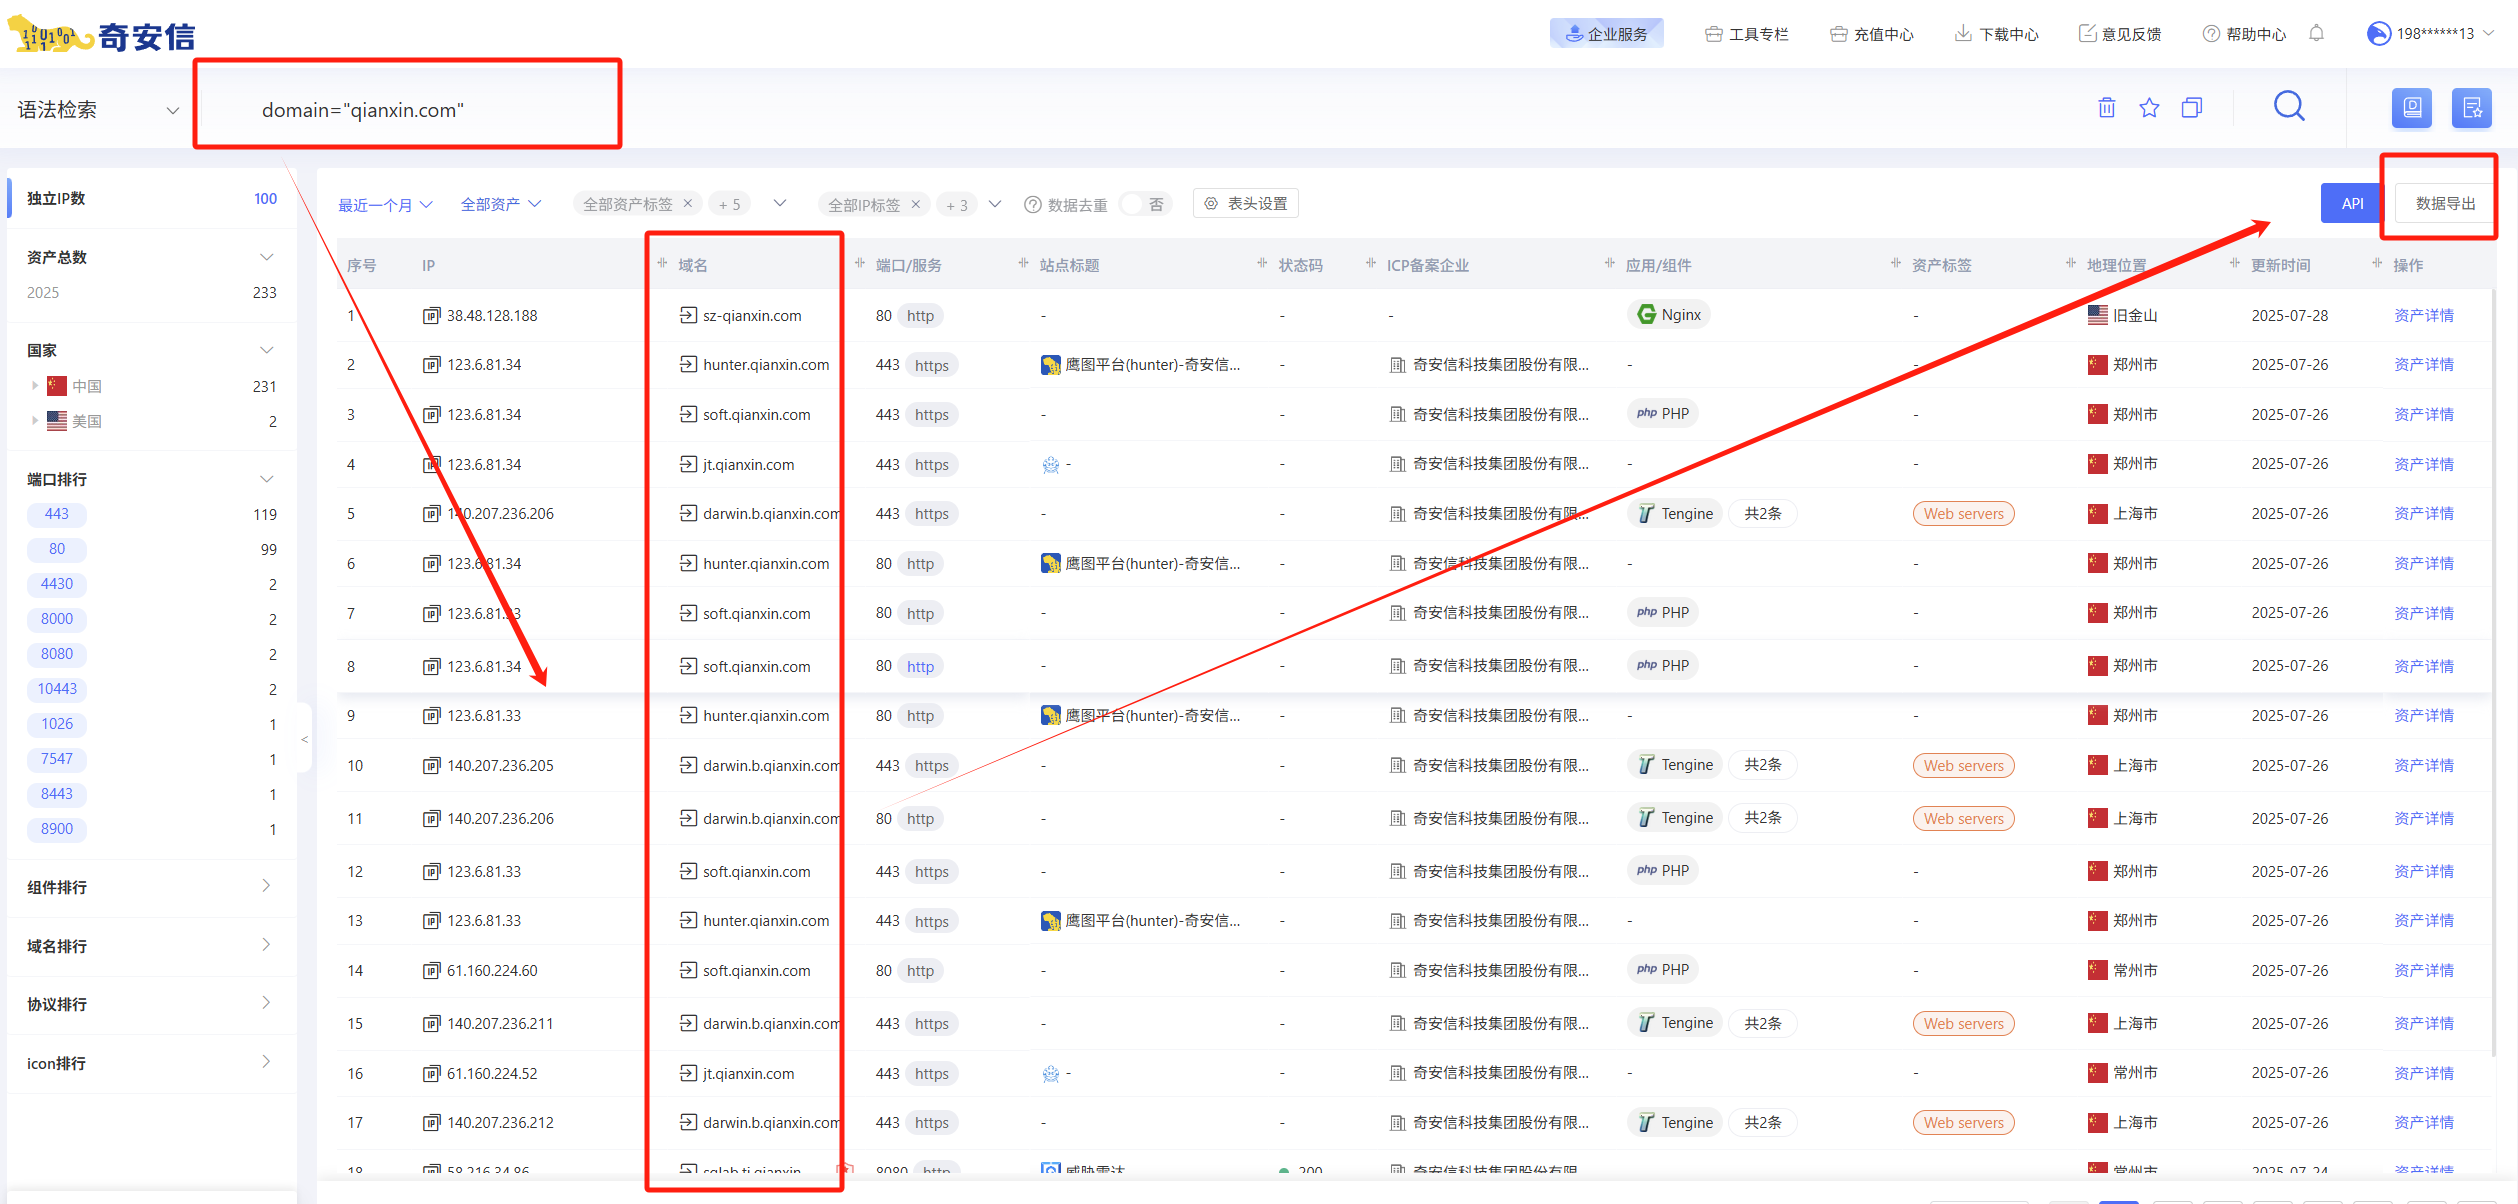Click the US flag in the 旧金山 row
This screenshot has width=2518, height=1204.
click(2097, 315)
